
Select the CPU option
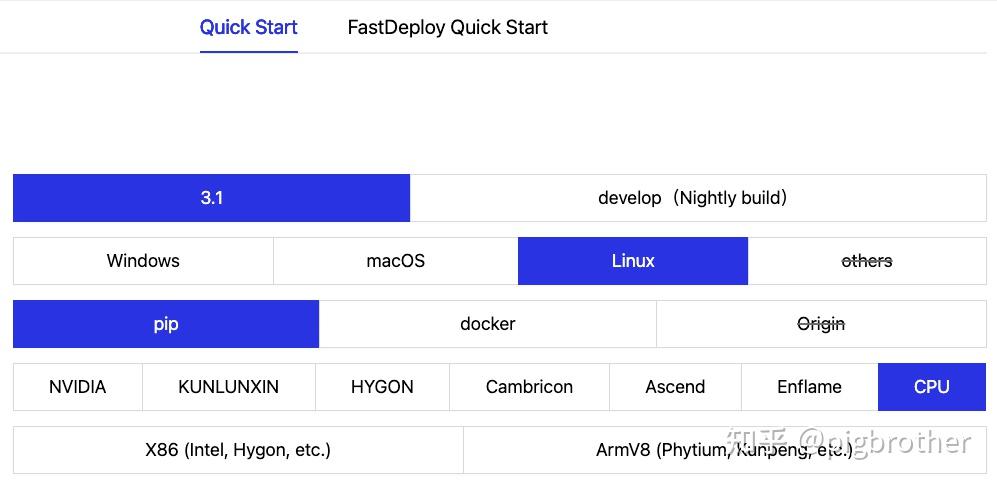tap(931, 387)
